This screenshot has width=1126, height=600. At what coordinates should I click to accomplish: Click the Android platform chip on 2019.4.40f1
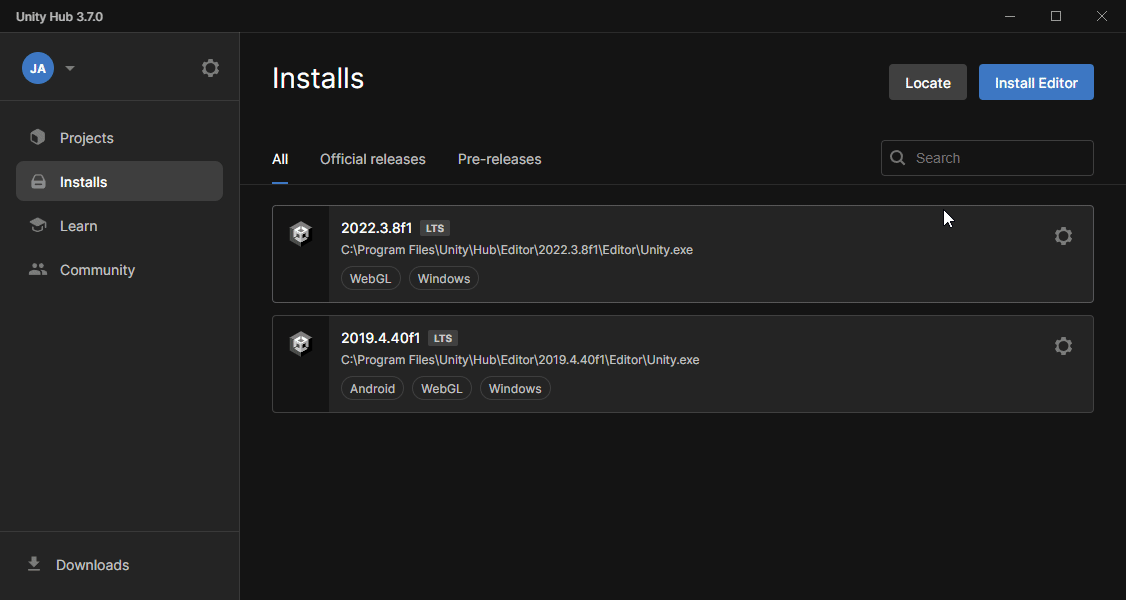tap(372, 388)
